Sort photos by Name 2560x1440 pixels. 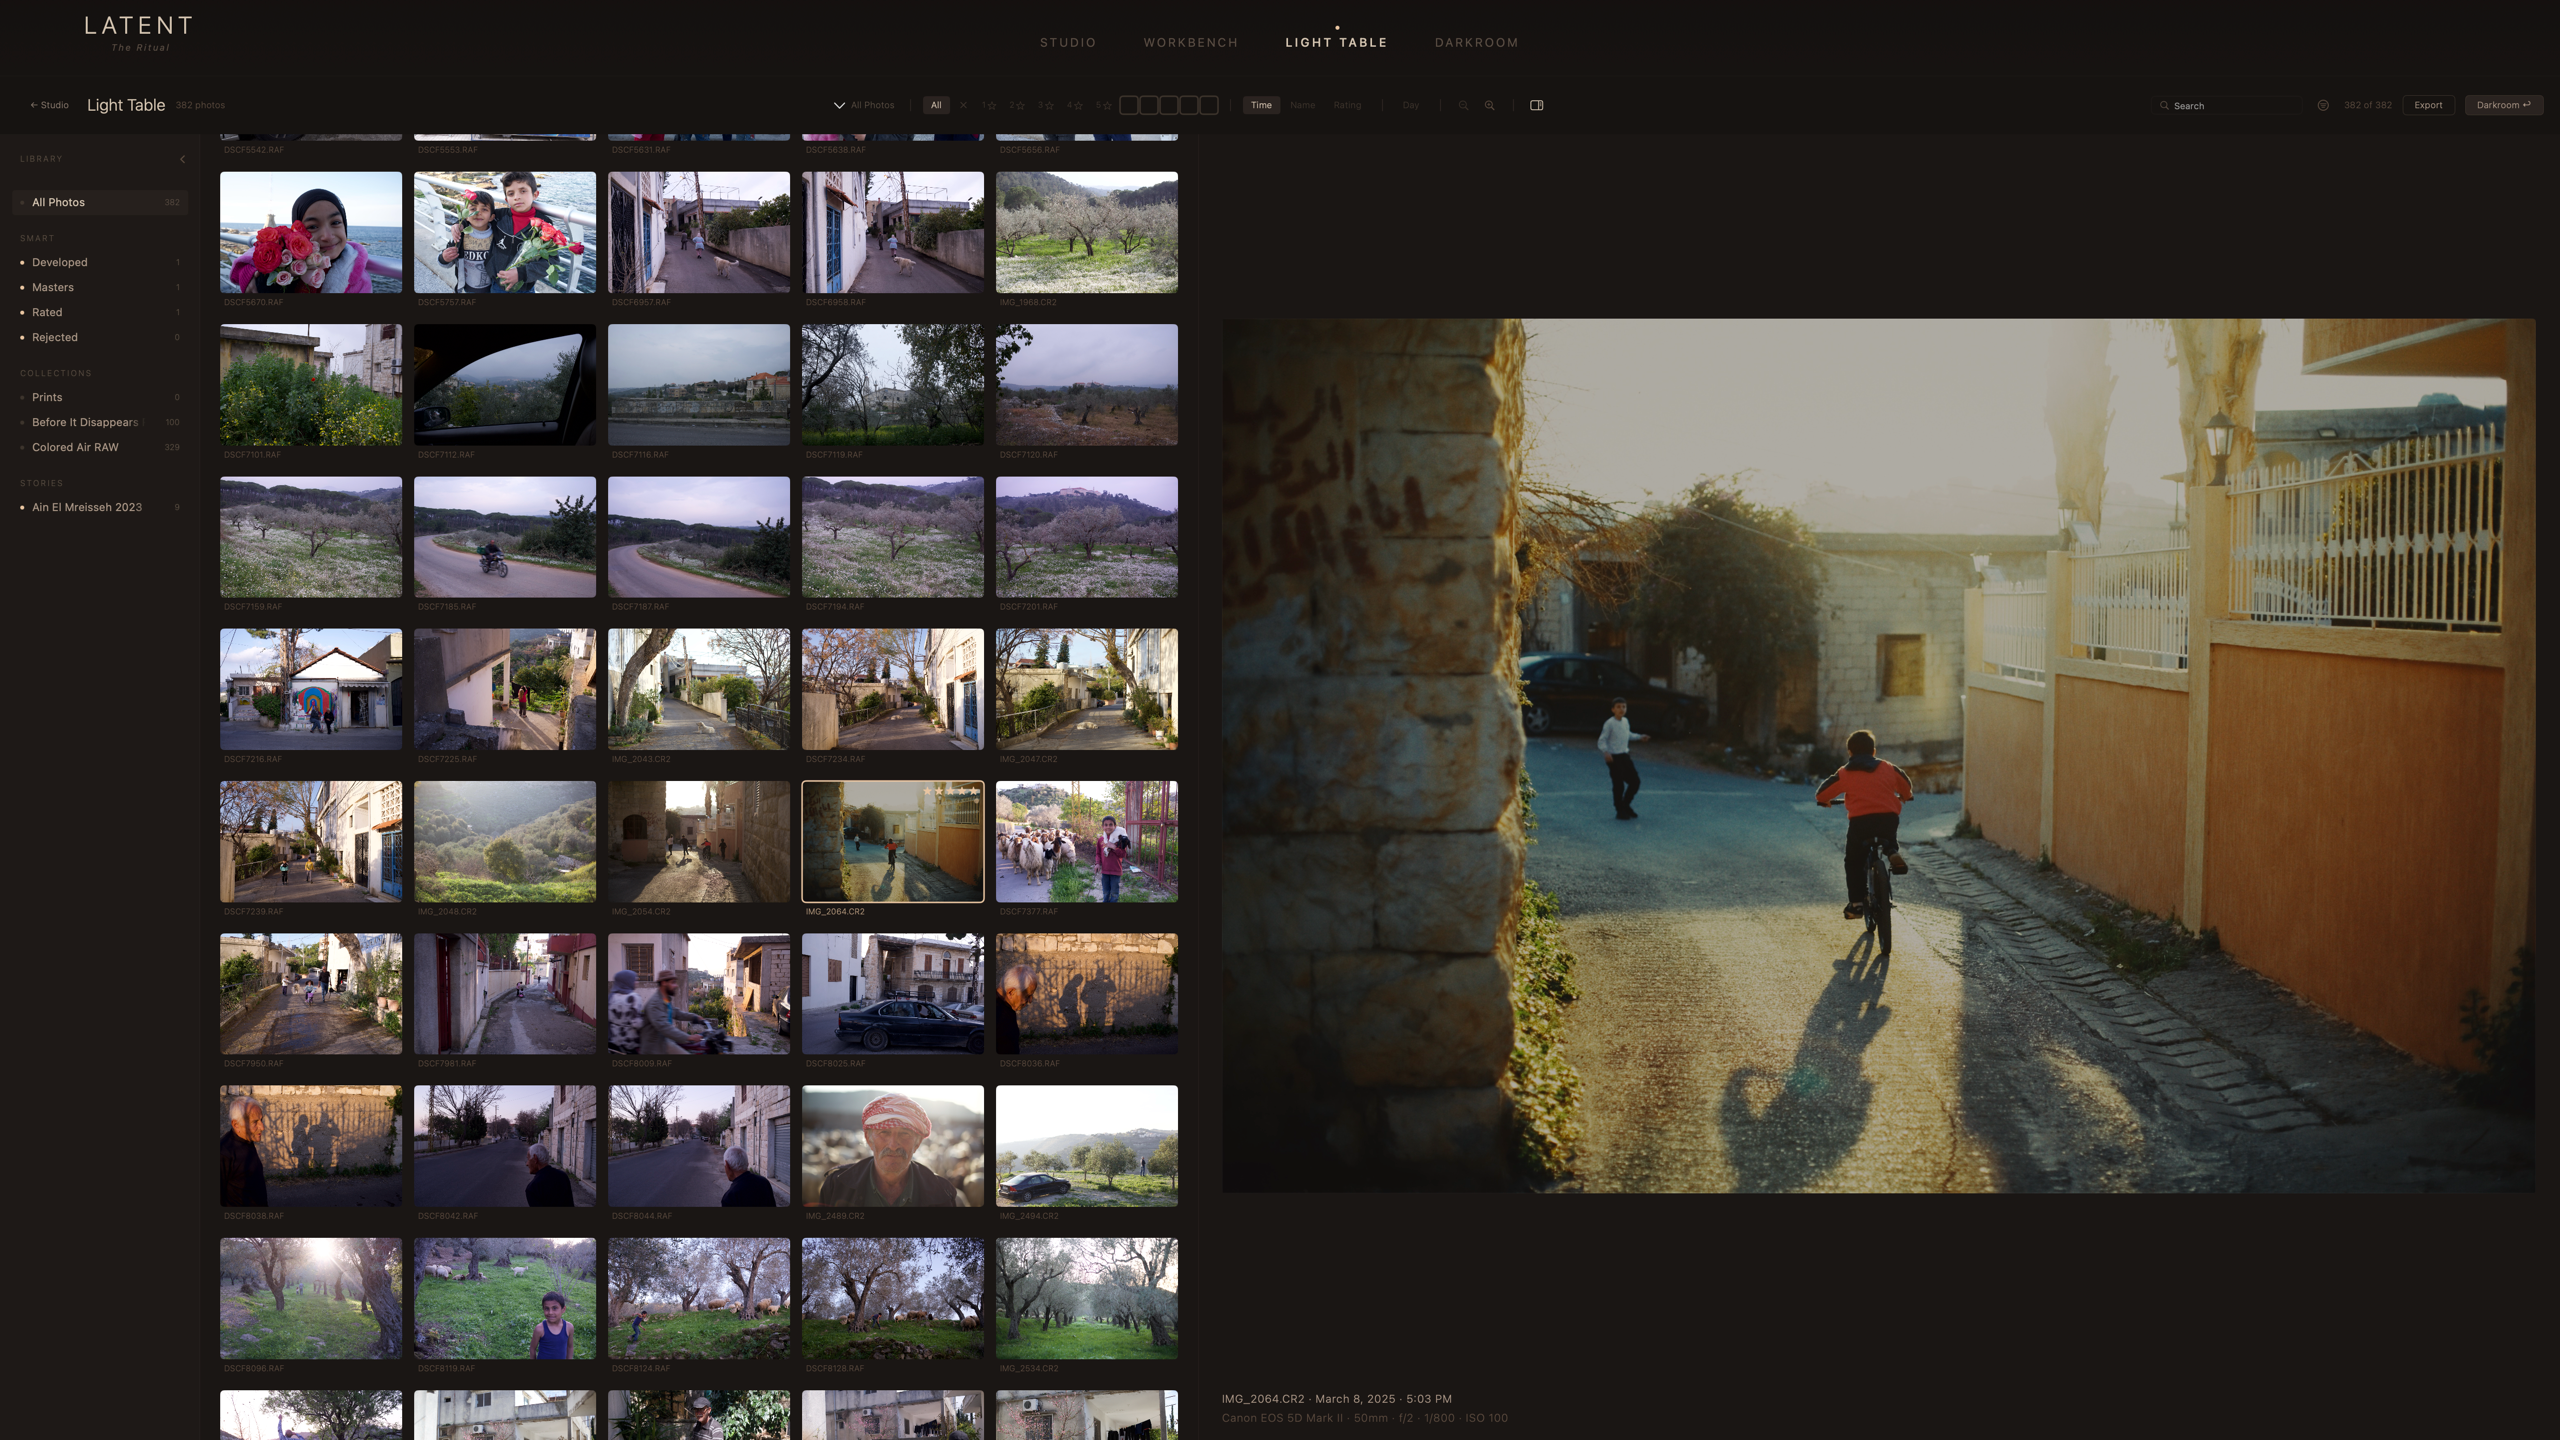1302,105
